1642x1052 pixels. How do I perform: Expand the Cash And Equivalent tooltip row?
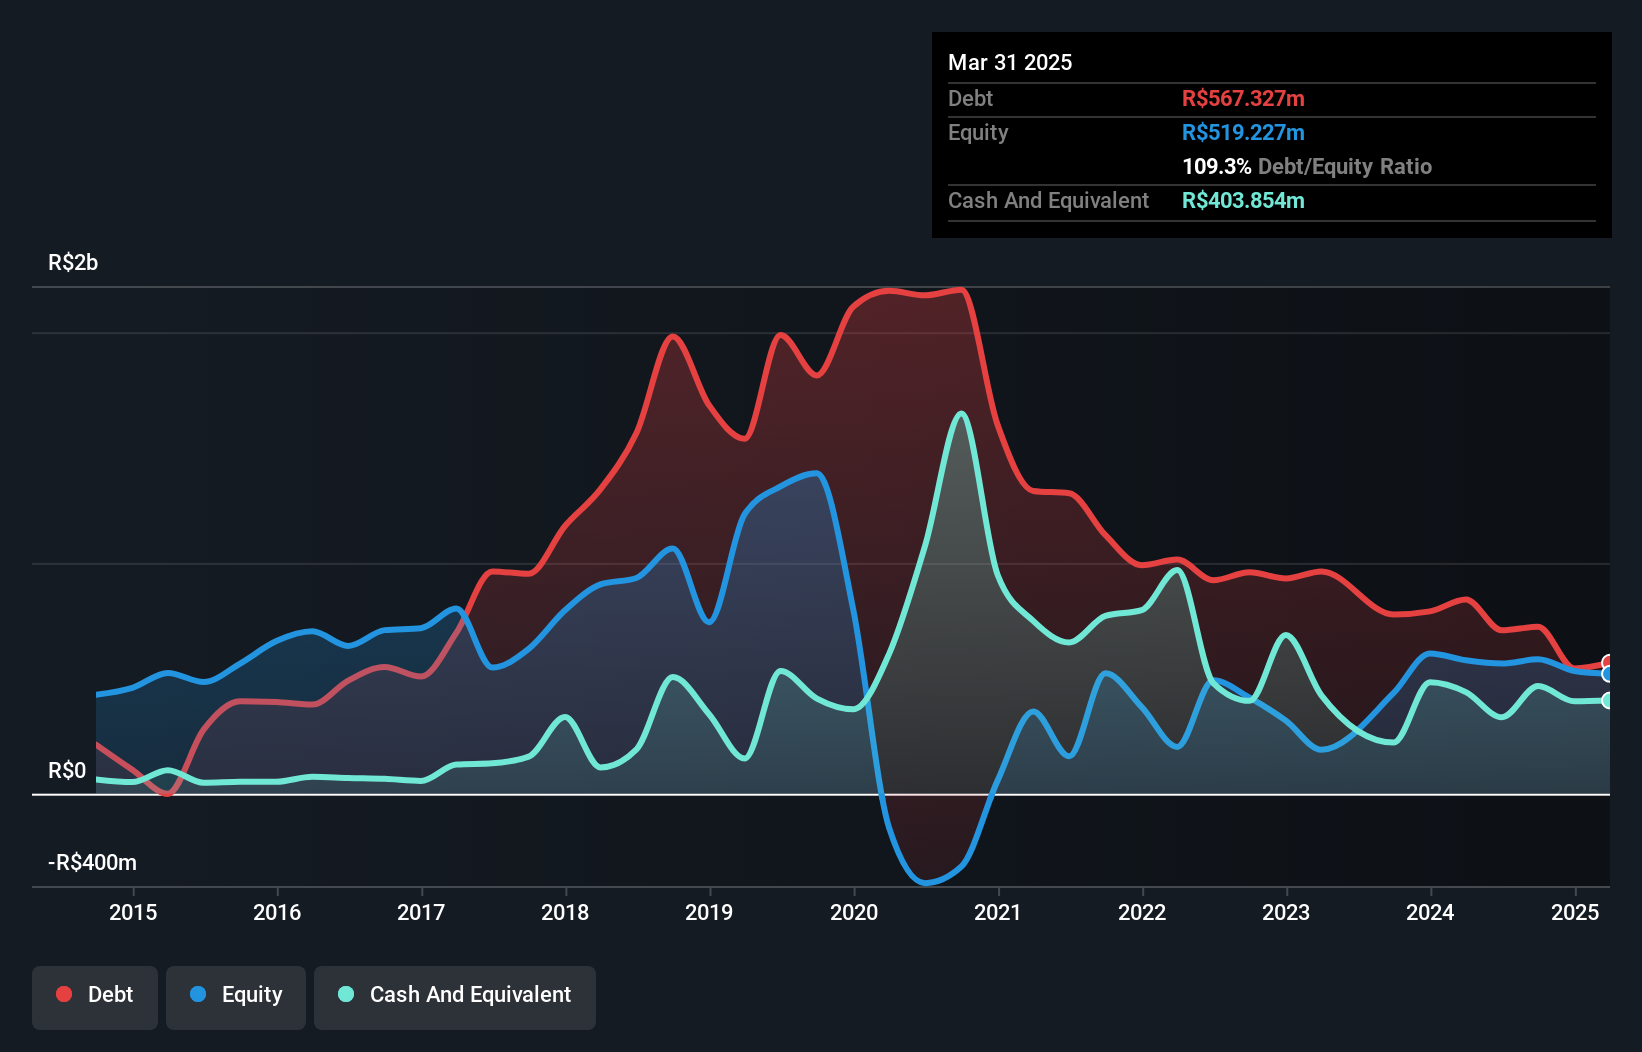click(1048, 200)
